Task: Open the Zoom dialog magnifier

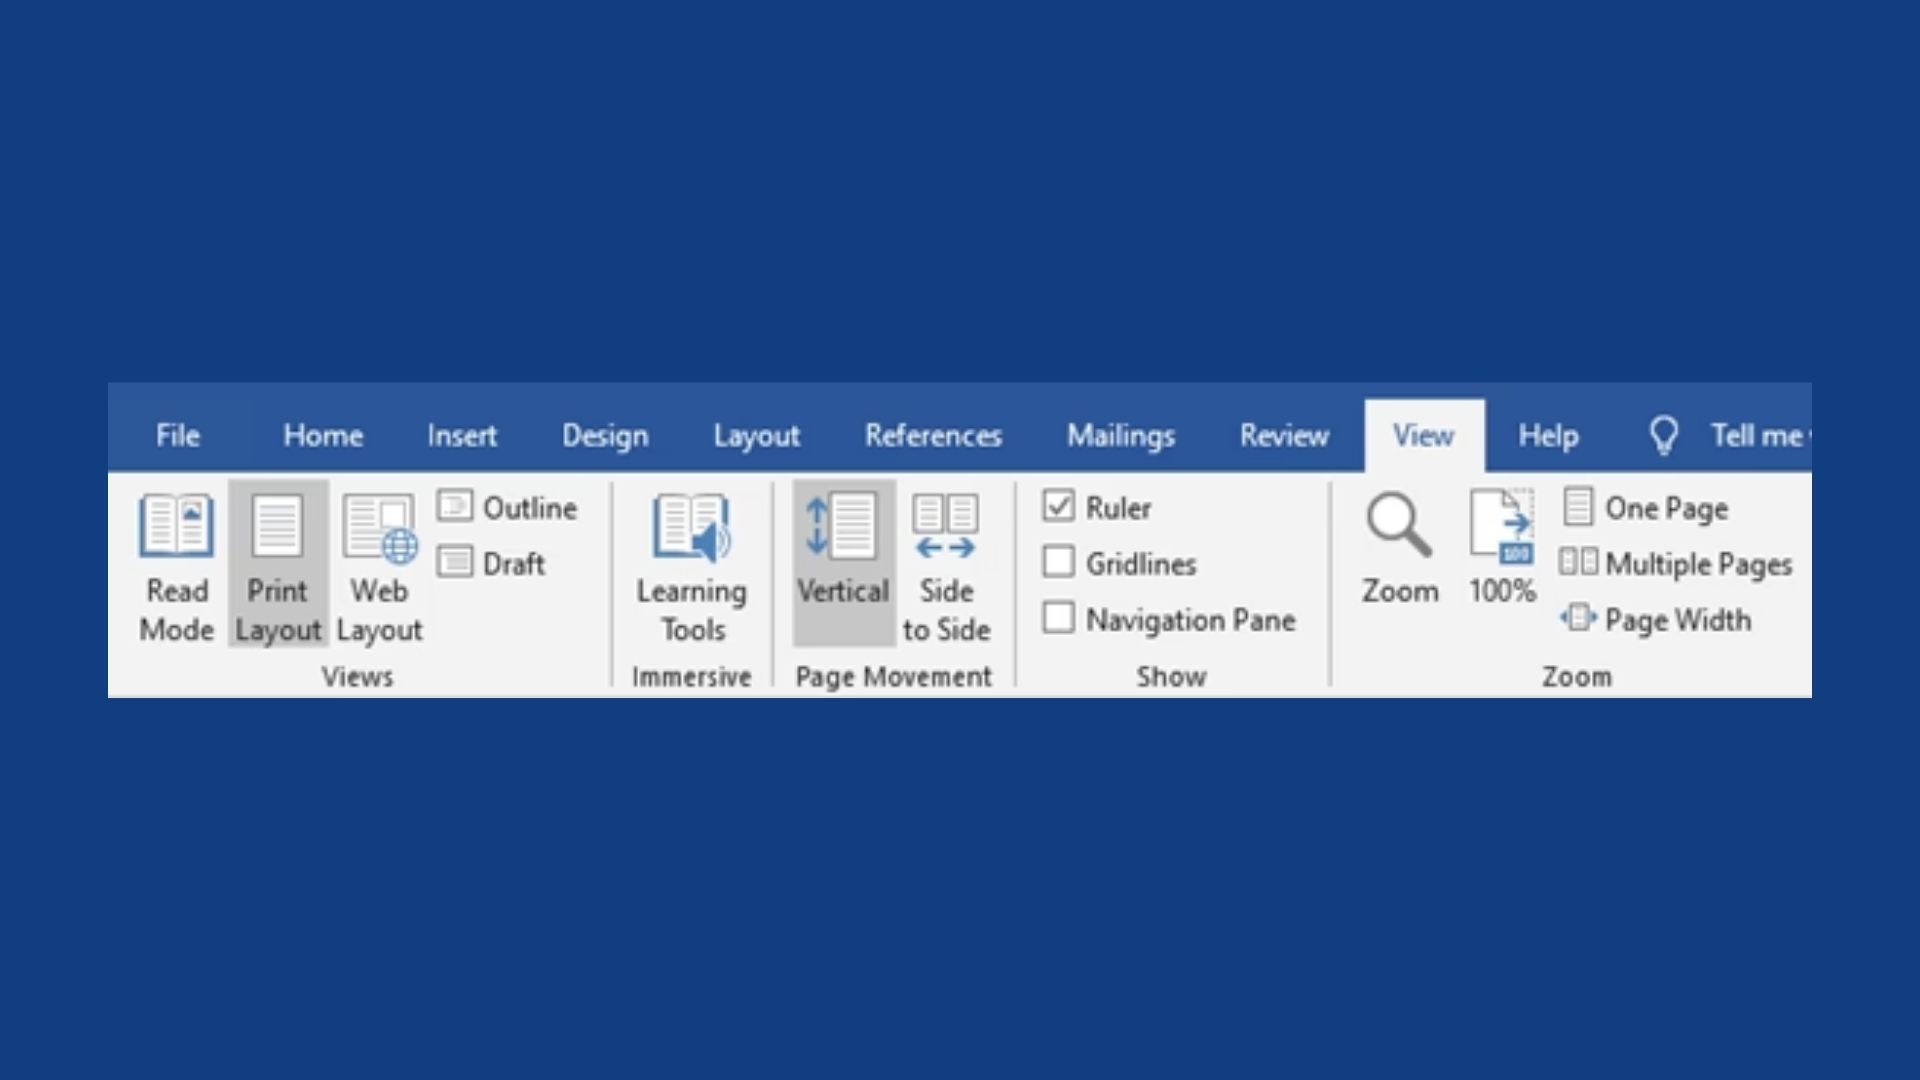Action: 1400,548
